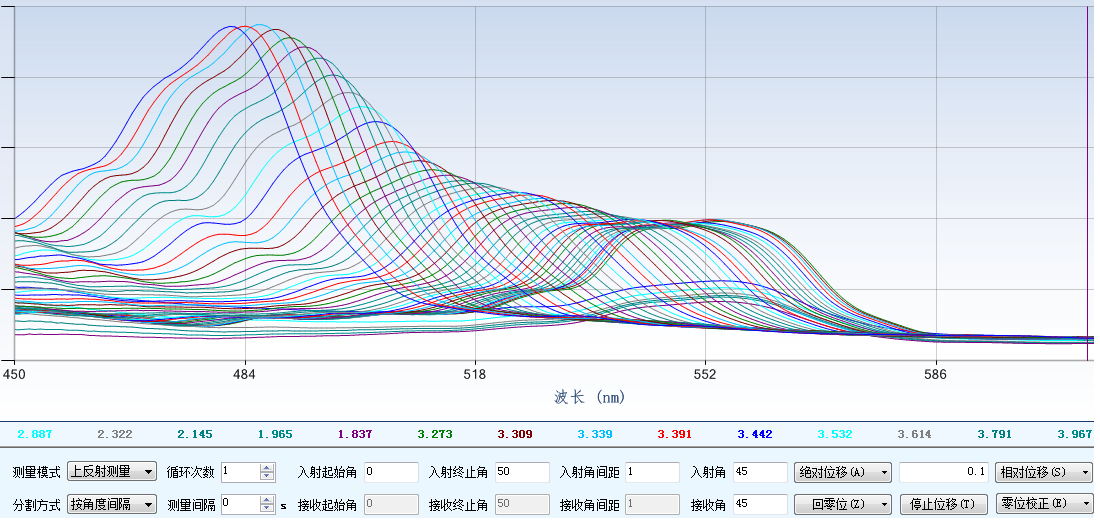Decrease 测量间隔 with the down spinner arrow
The image size is (1100, 522).
click(267, 509)
